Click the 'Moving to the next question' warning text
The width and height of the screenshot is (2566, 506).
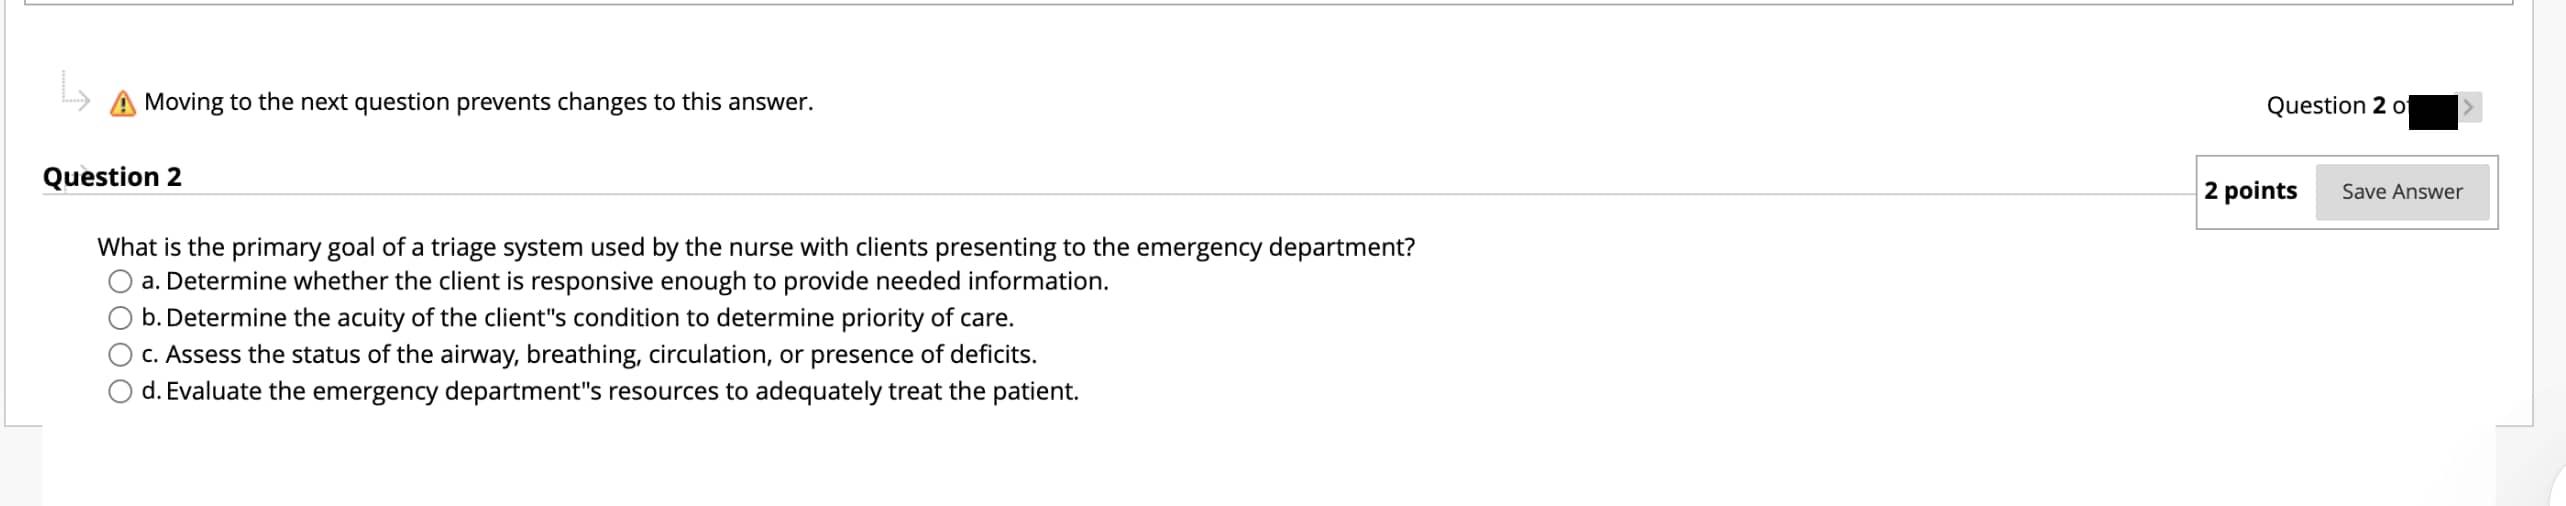point(478,102)
